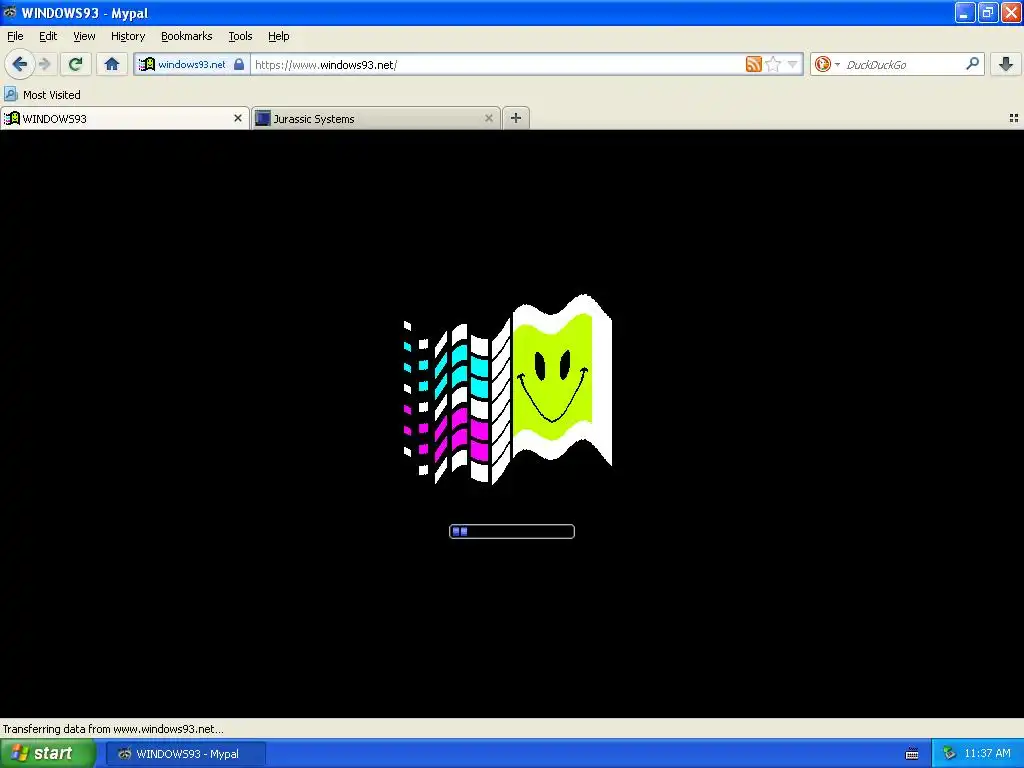
Task: Bookmark this page with the star icon
Action: click(x=773, y=64)
